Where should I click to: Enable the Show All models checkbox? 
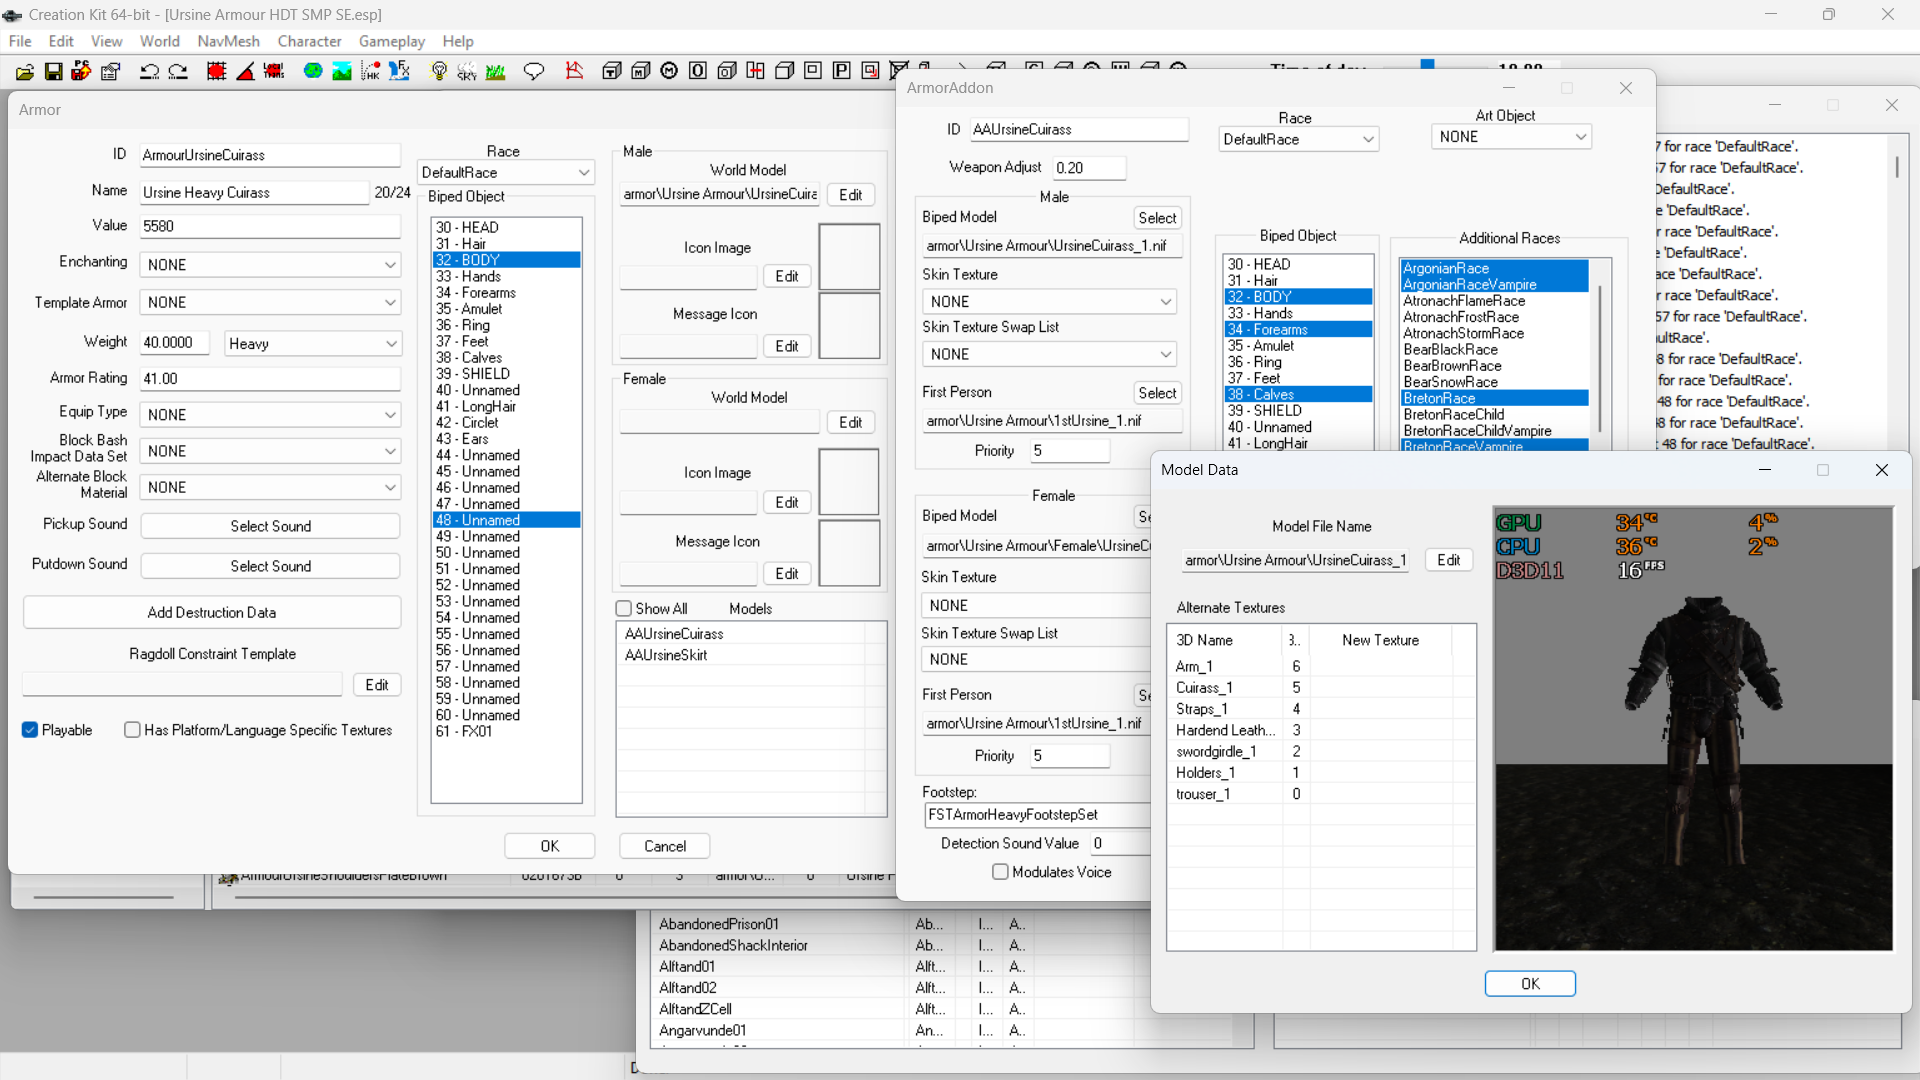tap(624, 608)
